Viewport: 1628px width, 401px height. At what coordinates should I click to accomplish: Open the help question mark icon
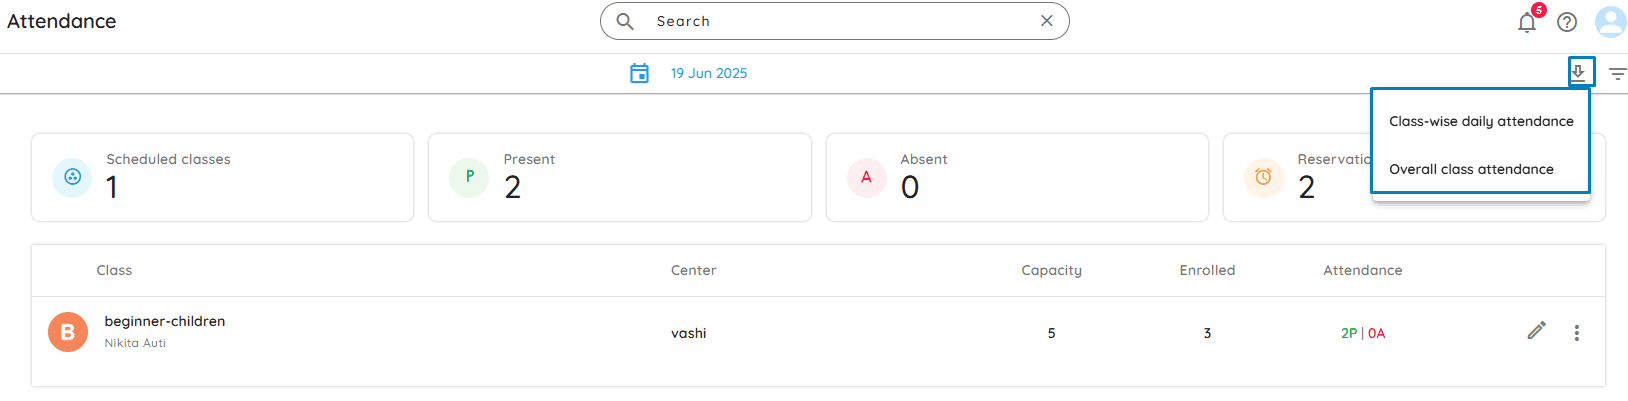pos(1567,22)
